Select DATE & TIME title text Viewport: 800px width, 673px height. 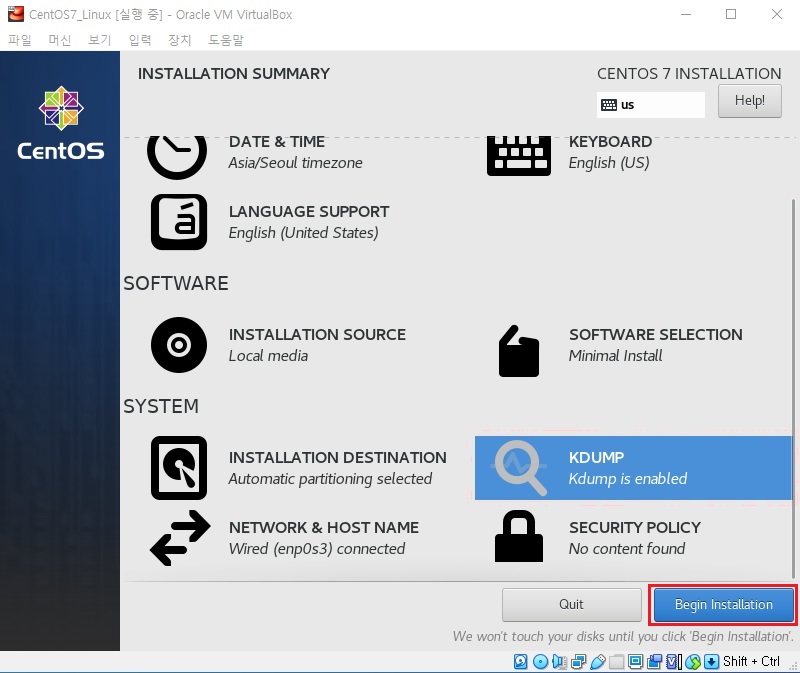277,141
